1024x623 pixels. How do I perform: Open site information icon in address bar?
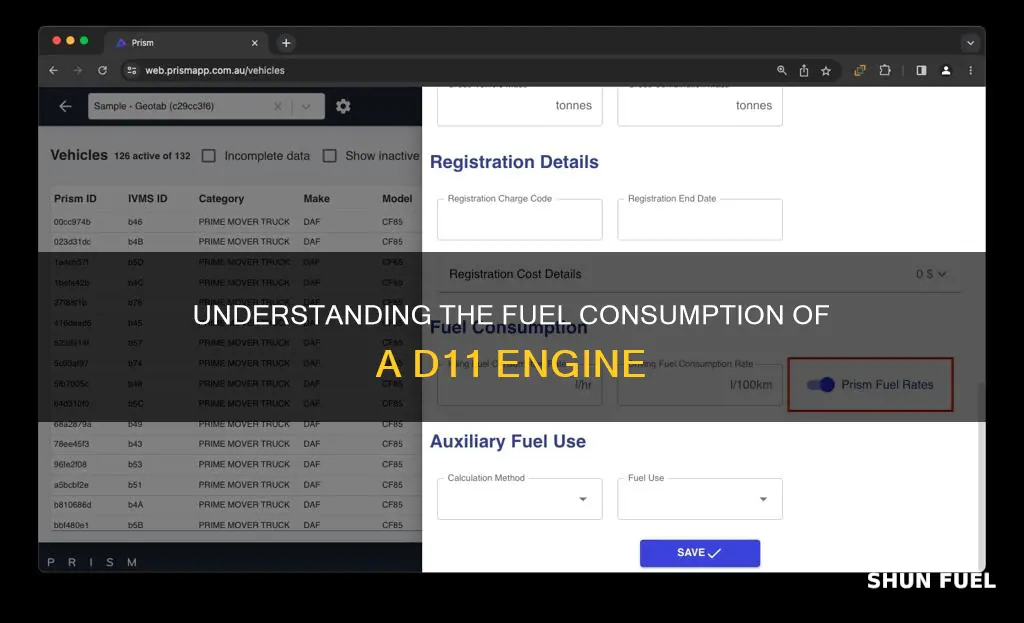pyautogui.click(x=132, y=71)
